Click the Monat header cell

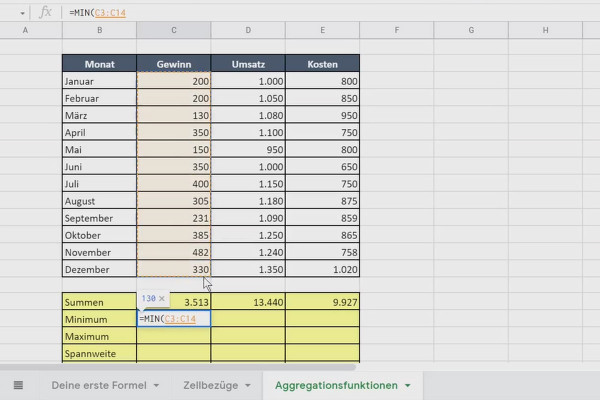pyautogui.click(x=99, y=64)
